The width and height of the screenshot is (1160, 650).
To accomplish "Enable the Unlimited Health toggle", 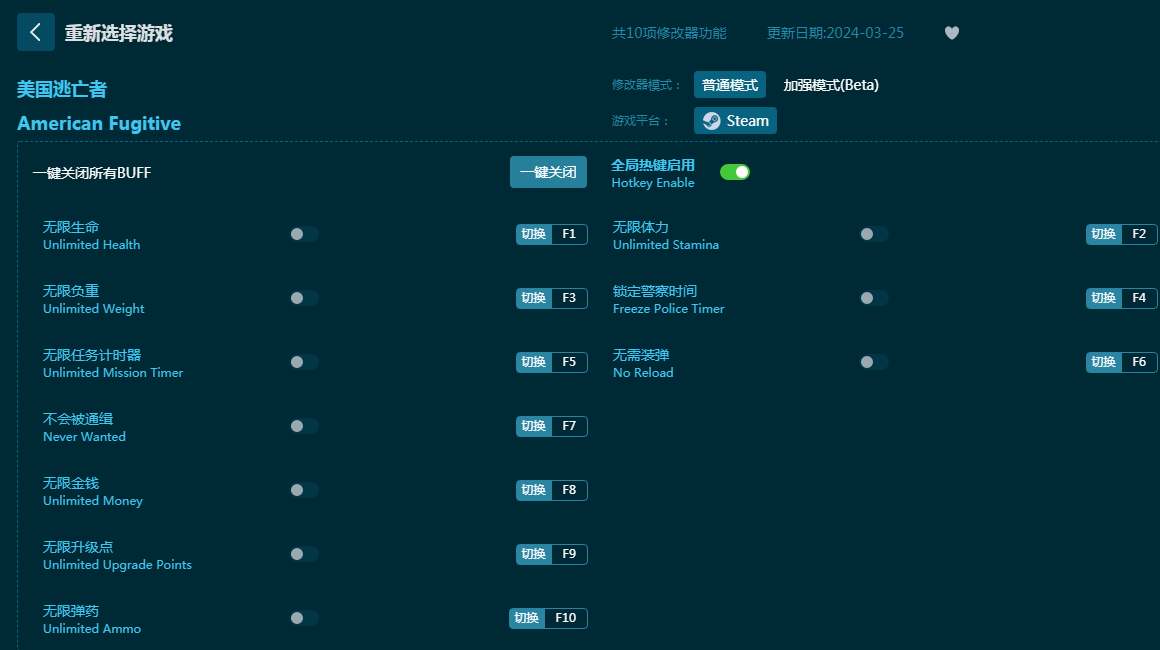I will click(x=303, y=234).
